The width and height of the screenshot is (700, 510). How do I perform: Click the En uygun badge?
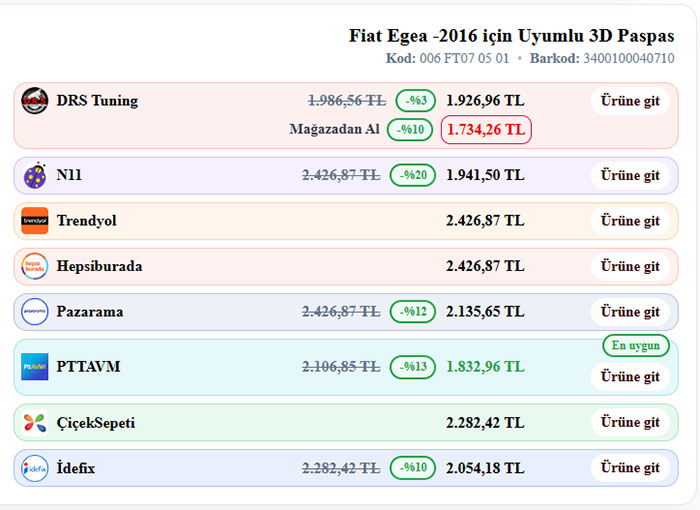(x=635, y=345)
